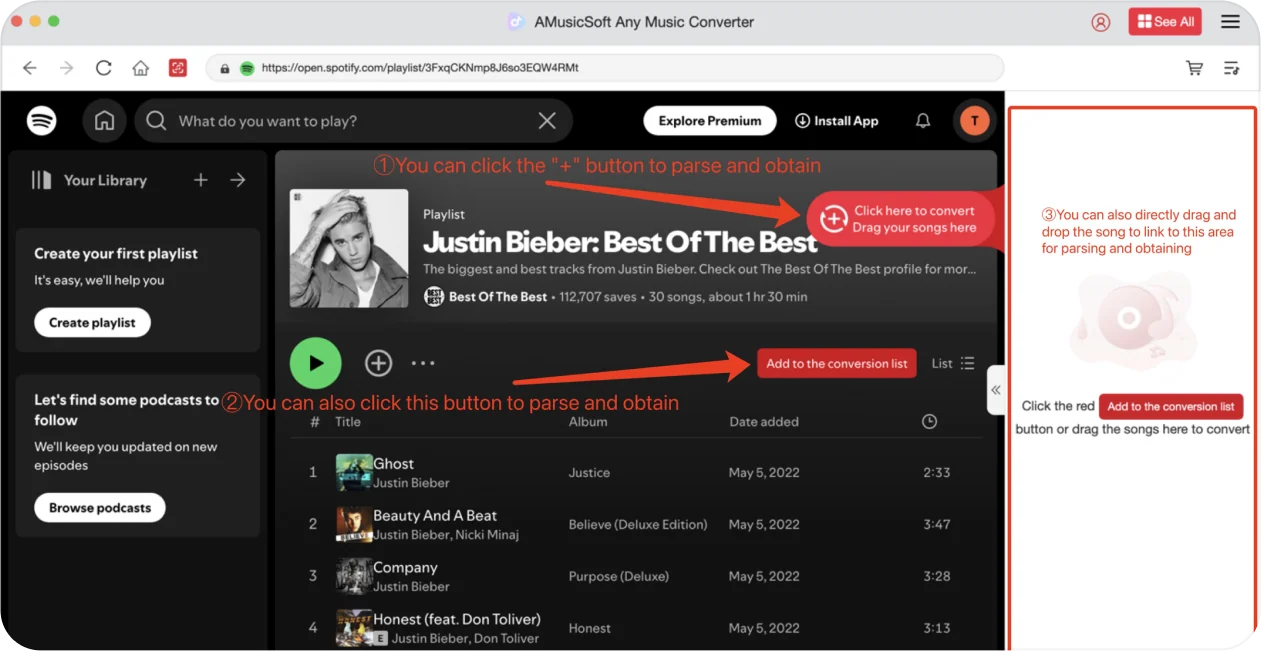Open album link 'Purpose (Deluxe)'
The height and width of the screenshot is (651, 1261).
(x=618, y=577)
